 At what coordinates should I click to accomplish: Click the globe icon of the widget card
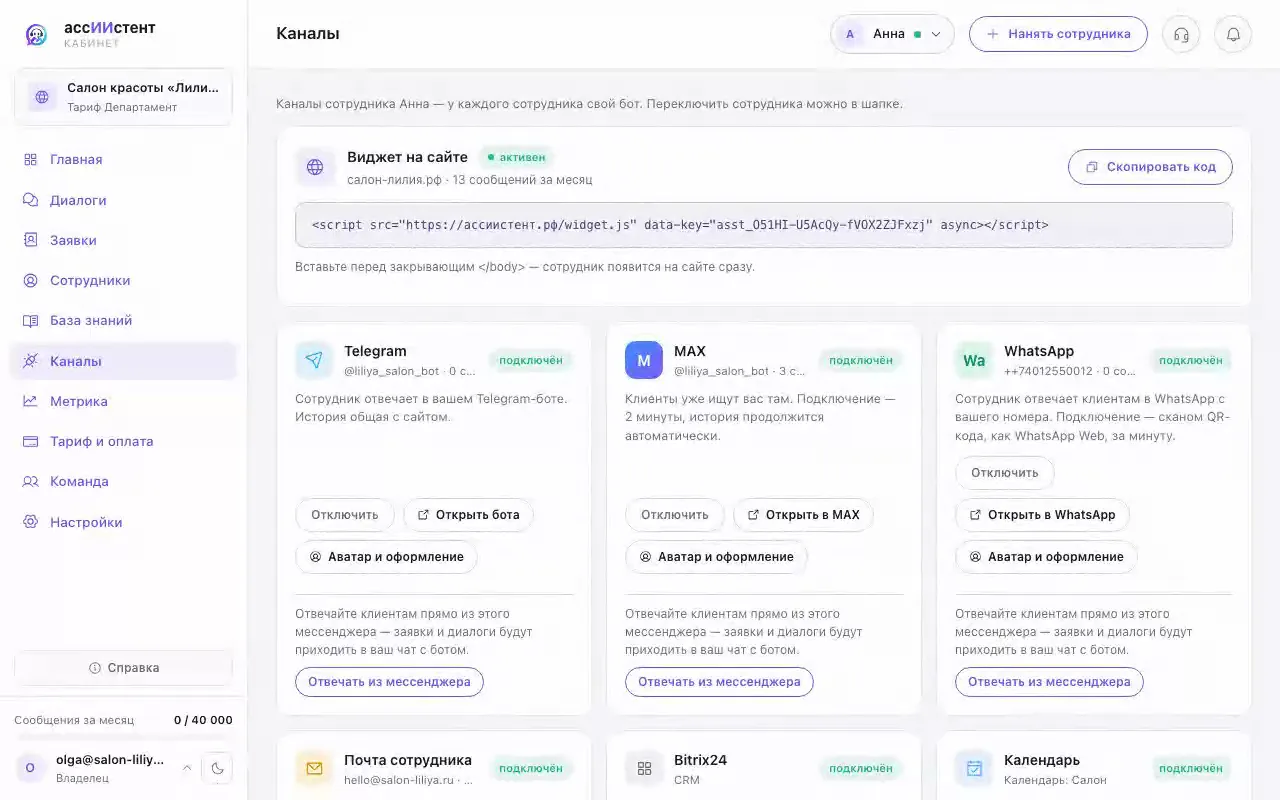pos(315,167)
